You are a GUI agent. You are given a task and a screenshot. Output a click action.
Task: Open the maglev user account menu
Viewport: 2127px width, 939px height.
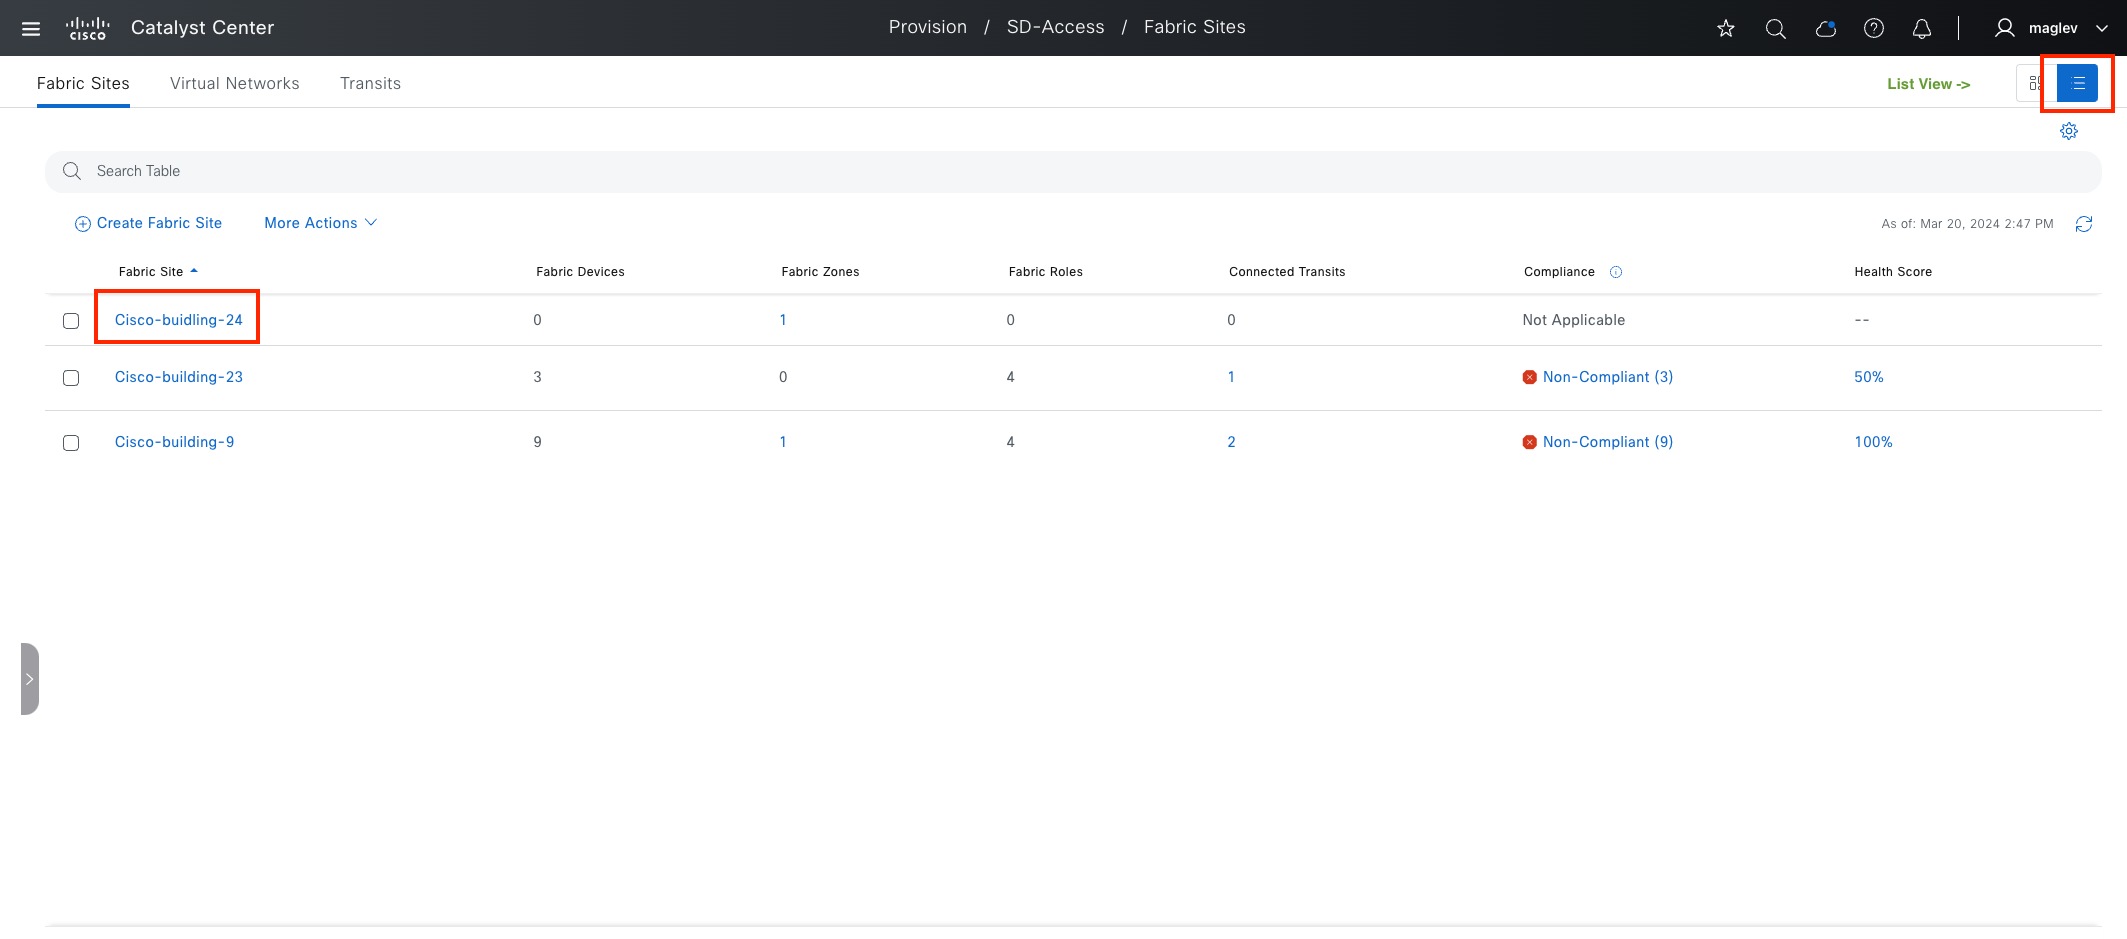pos(2052,29)
